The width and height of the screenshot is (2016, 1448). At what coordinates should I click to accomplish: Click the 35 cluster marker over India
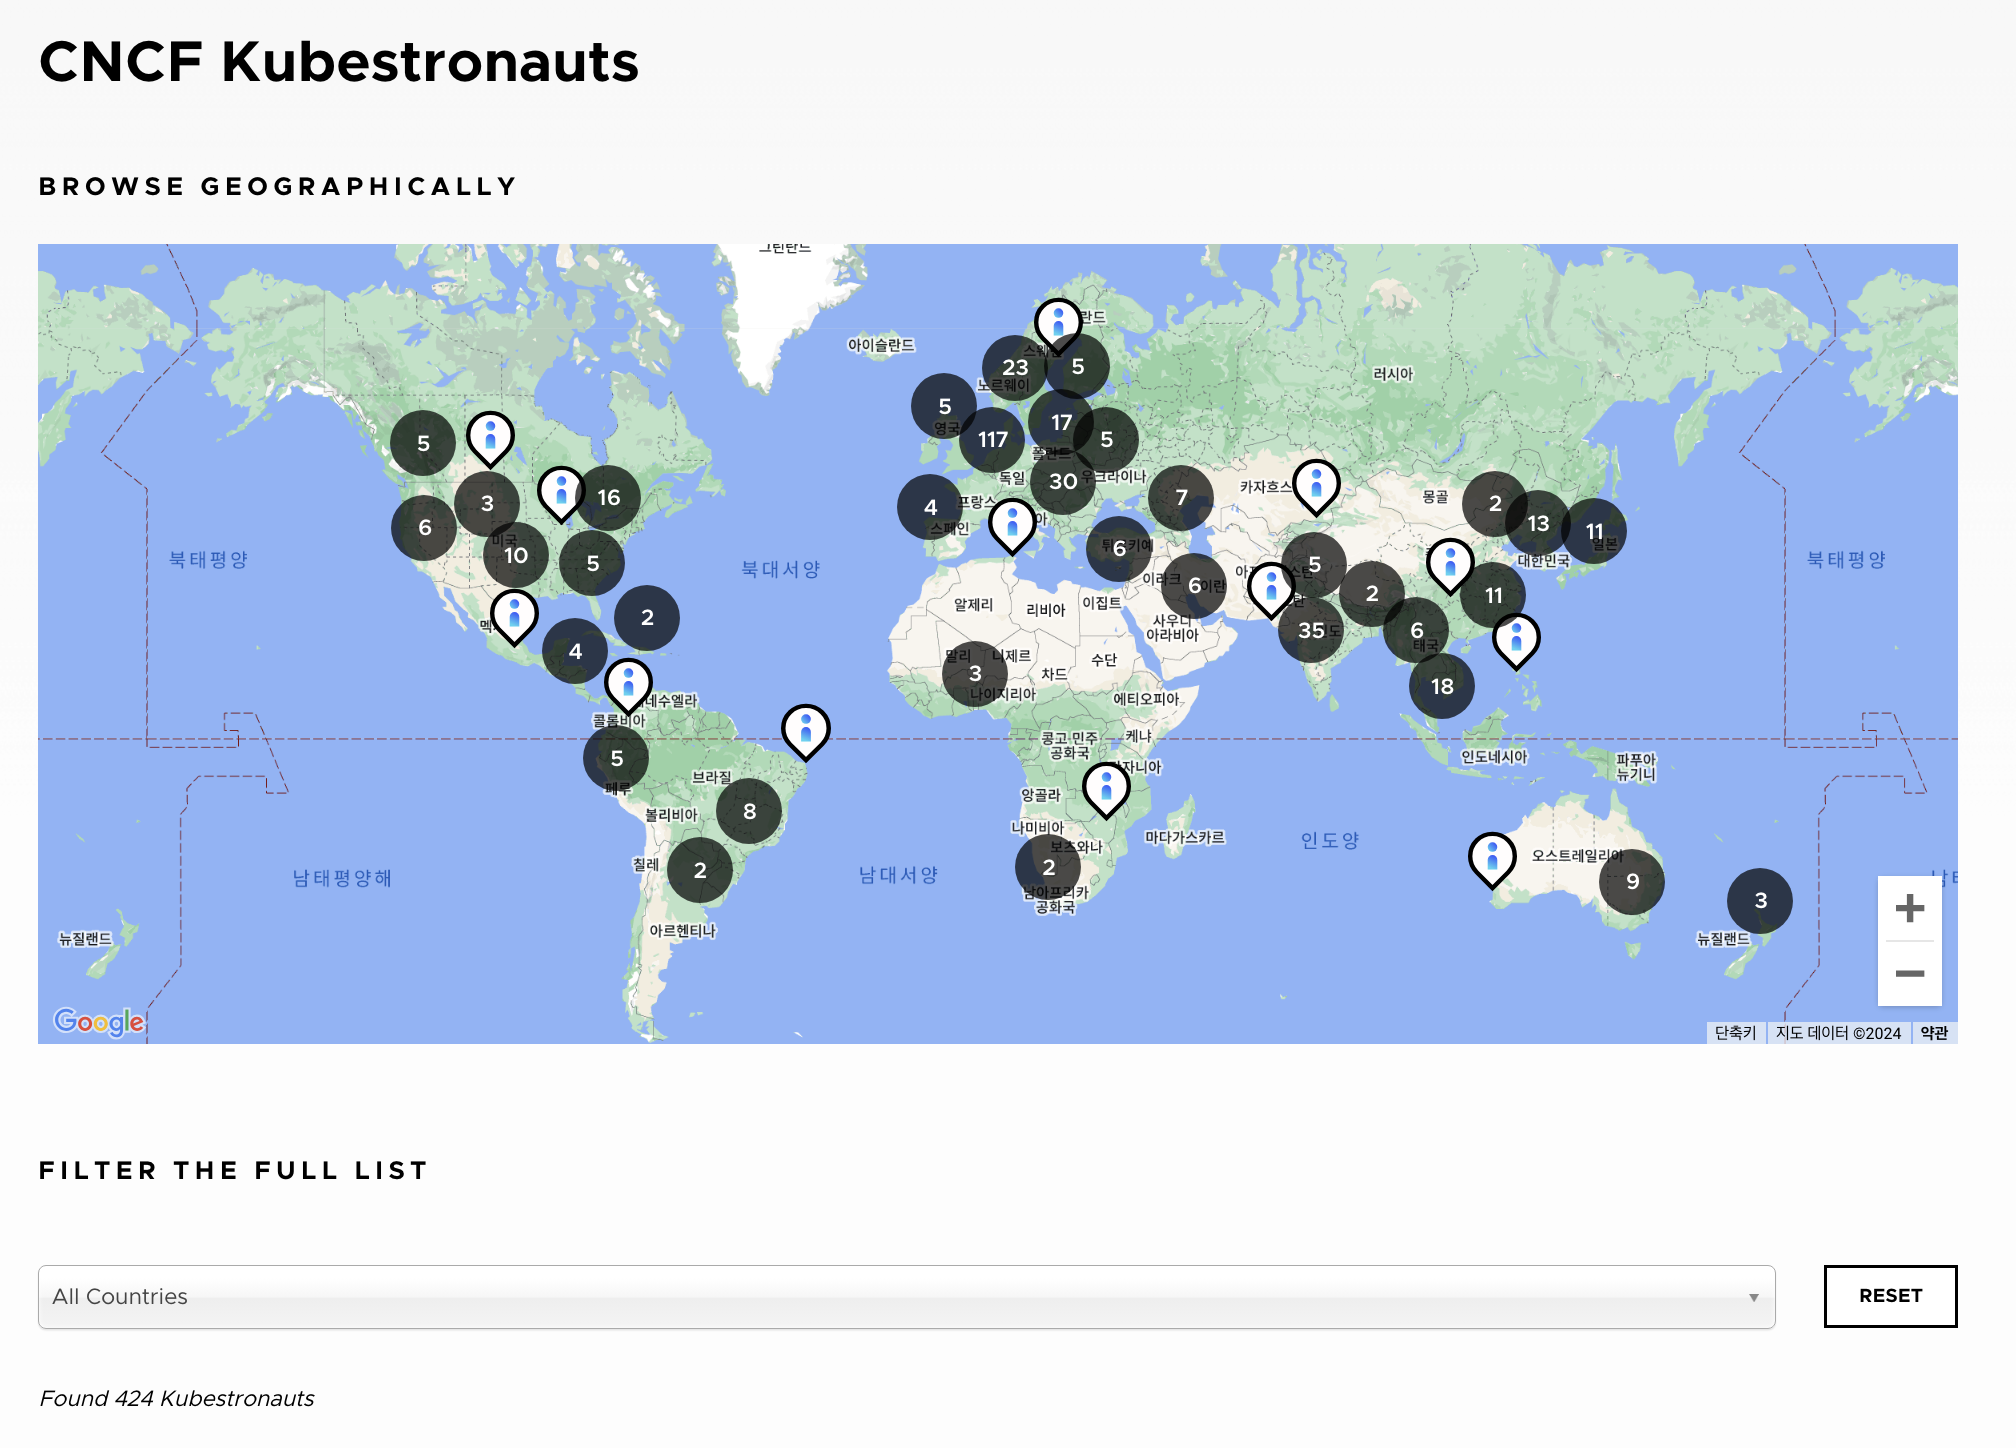(1310, 631)
